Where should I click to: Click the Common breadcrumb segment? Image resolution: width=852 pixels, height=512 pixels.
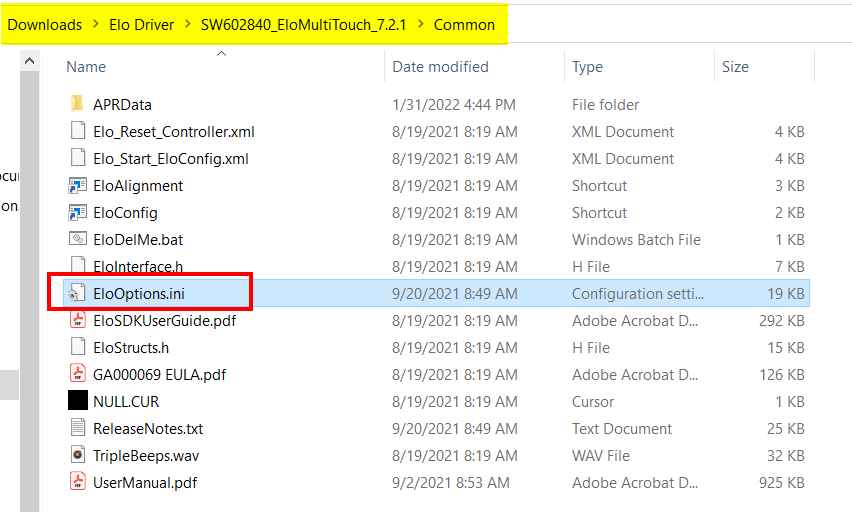tap(464, 24)
